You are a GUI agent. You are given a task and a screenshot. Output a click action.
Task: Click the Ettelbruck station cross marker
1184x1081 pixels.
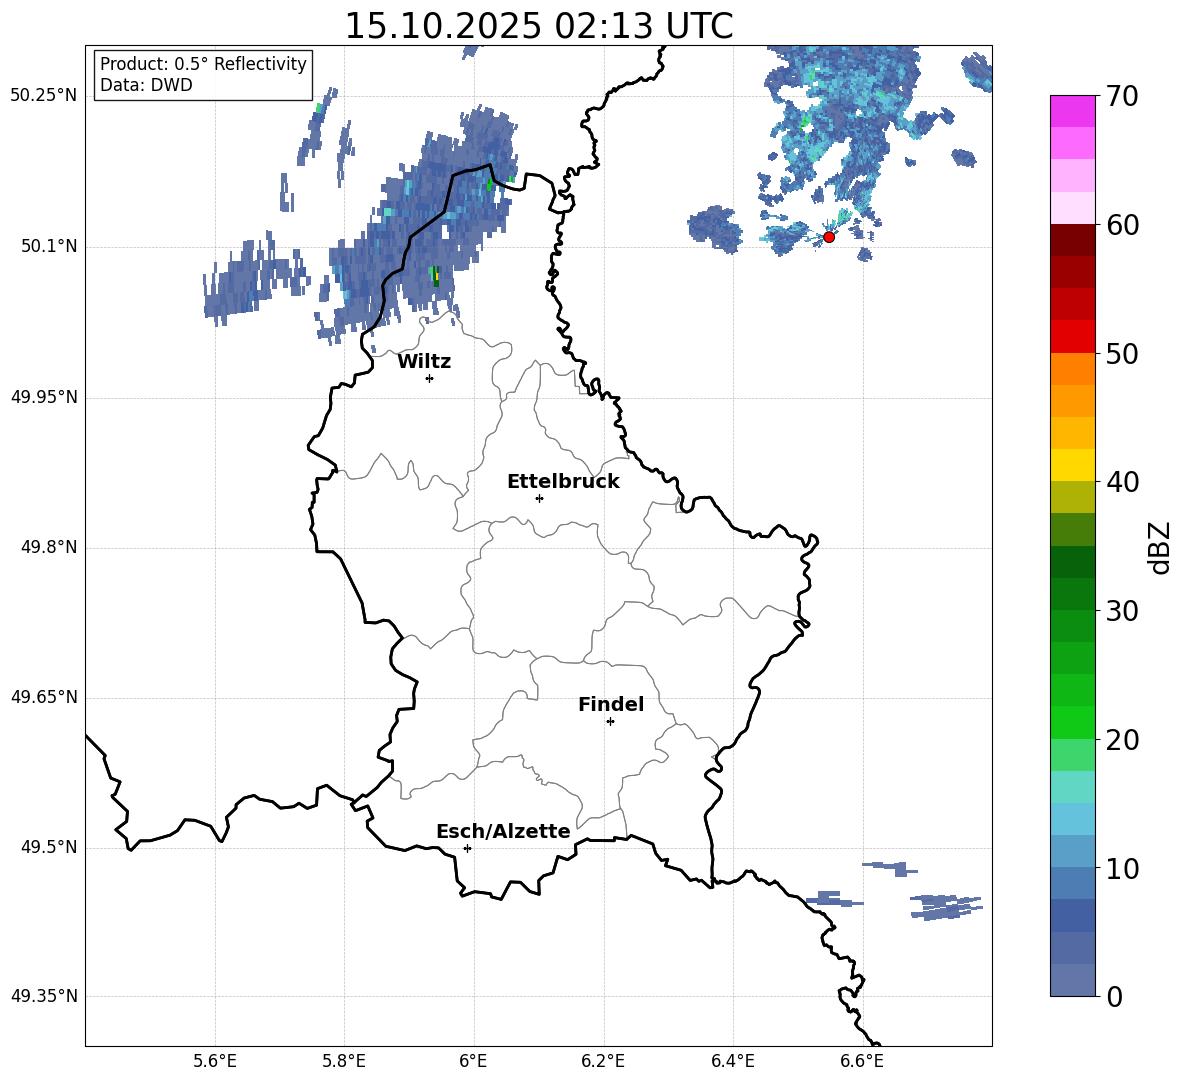tap(539, 498)
